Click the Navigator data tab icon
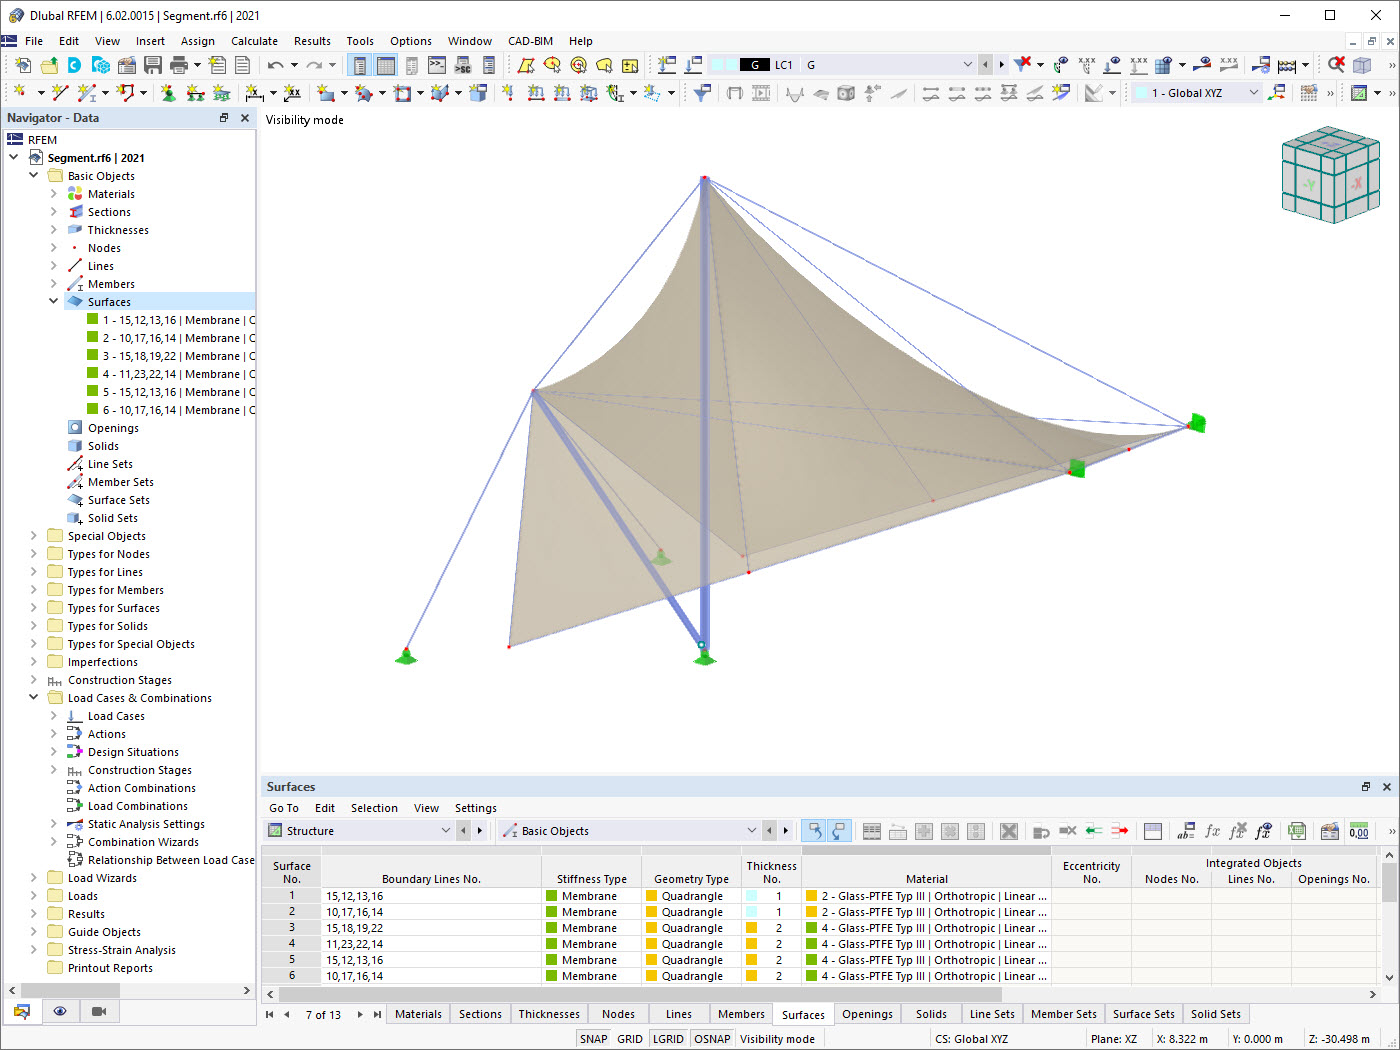This screenshot has width=1400, height=1050. click(22, 1012)
